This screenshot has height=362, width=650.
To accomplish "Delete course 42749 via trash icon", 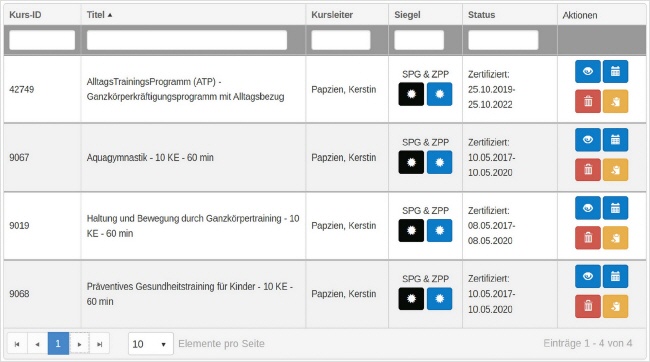I will click(x=587, y=101).
